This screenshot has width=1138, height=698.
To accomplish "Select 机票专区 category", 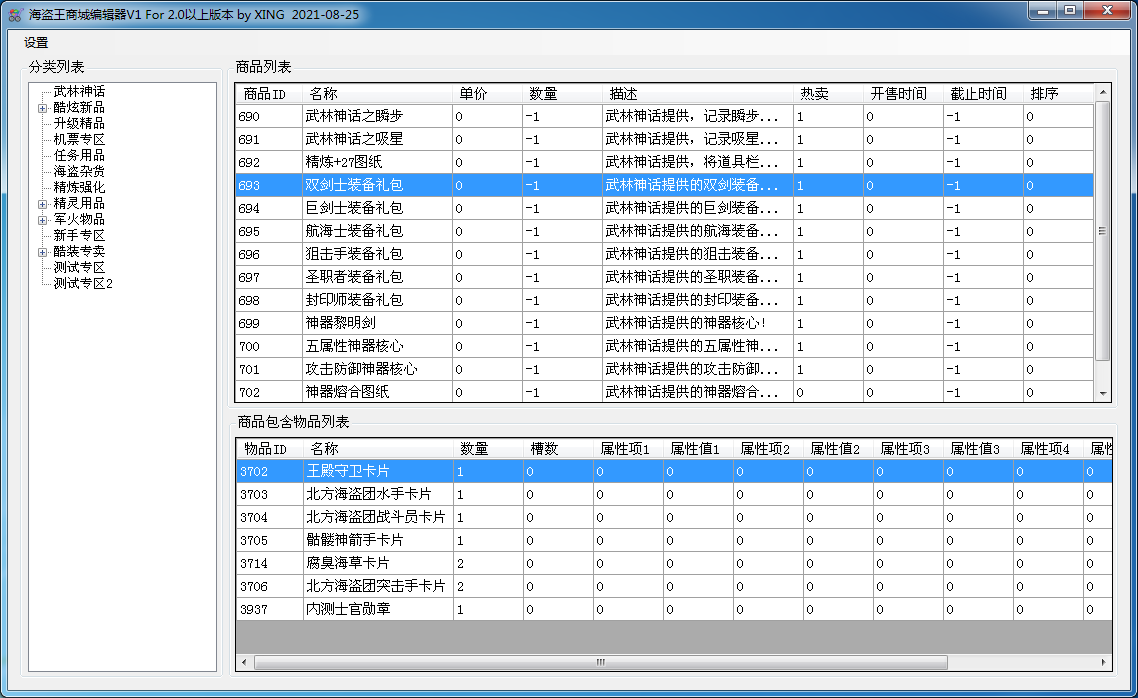I will (79, 139).
